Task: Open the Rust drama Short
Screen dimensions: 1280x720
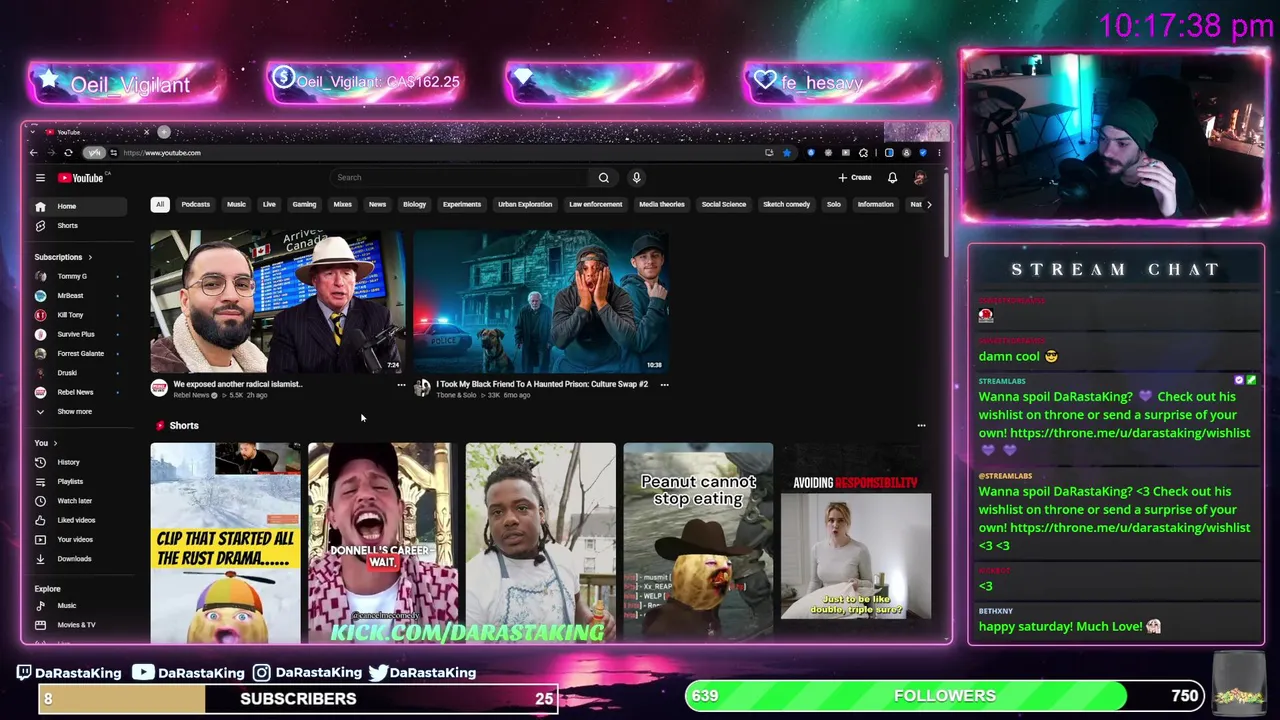Action: [225, 542]
